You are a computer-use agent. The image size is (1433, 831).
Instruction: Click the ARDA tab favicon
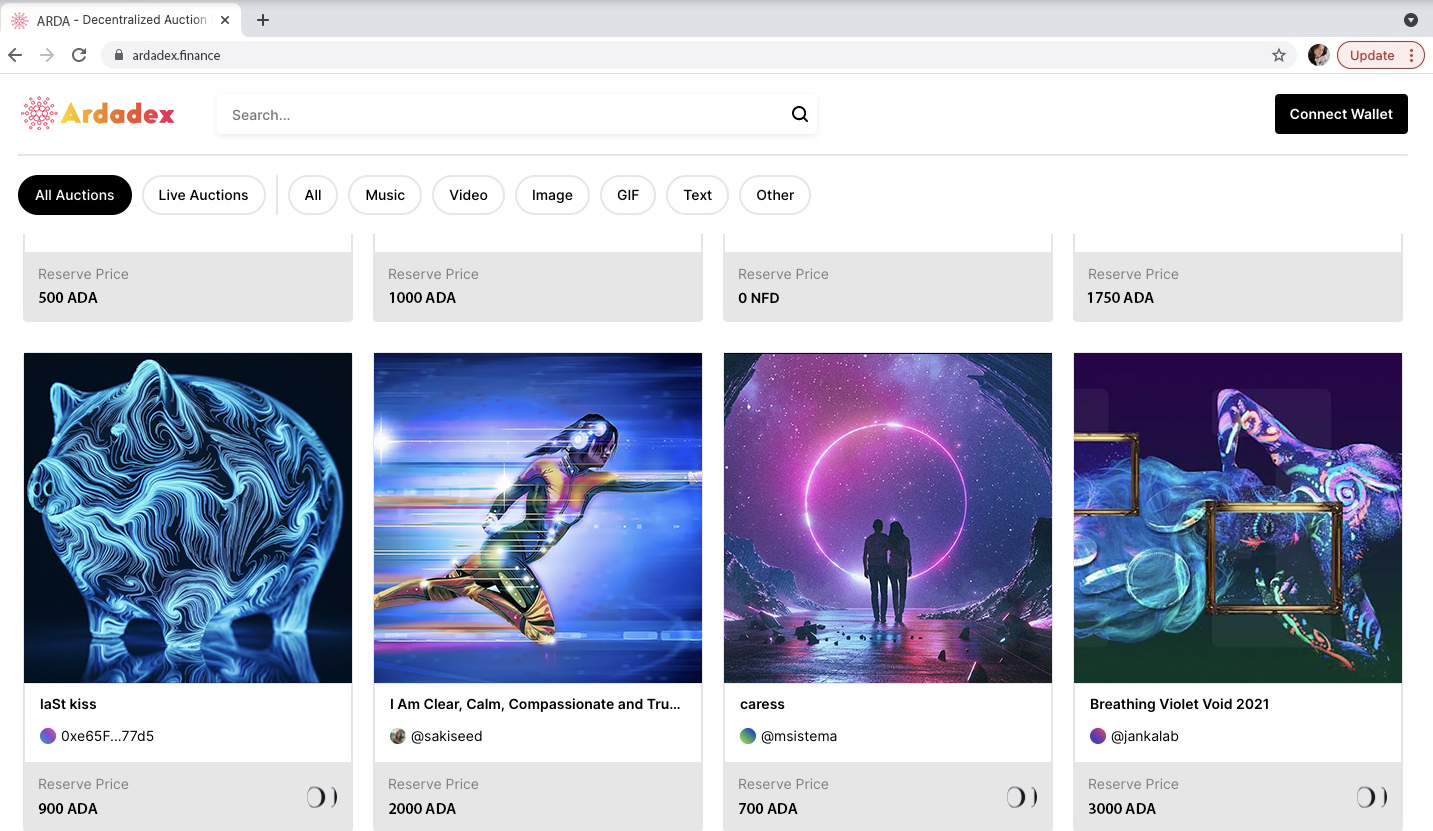[19, 20]
